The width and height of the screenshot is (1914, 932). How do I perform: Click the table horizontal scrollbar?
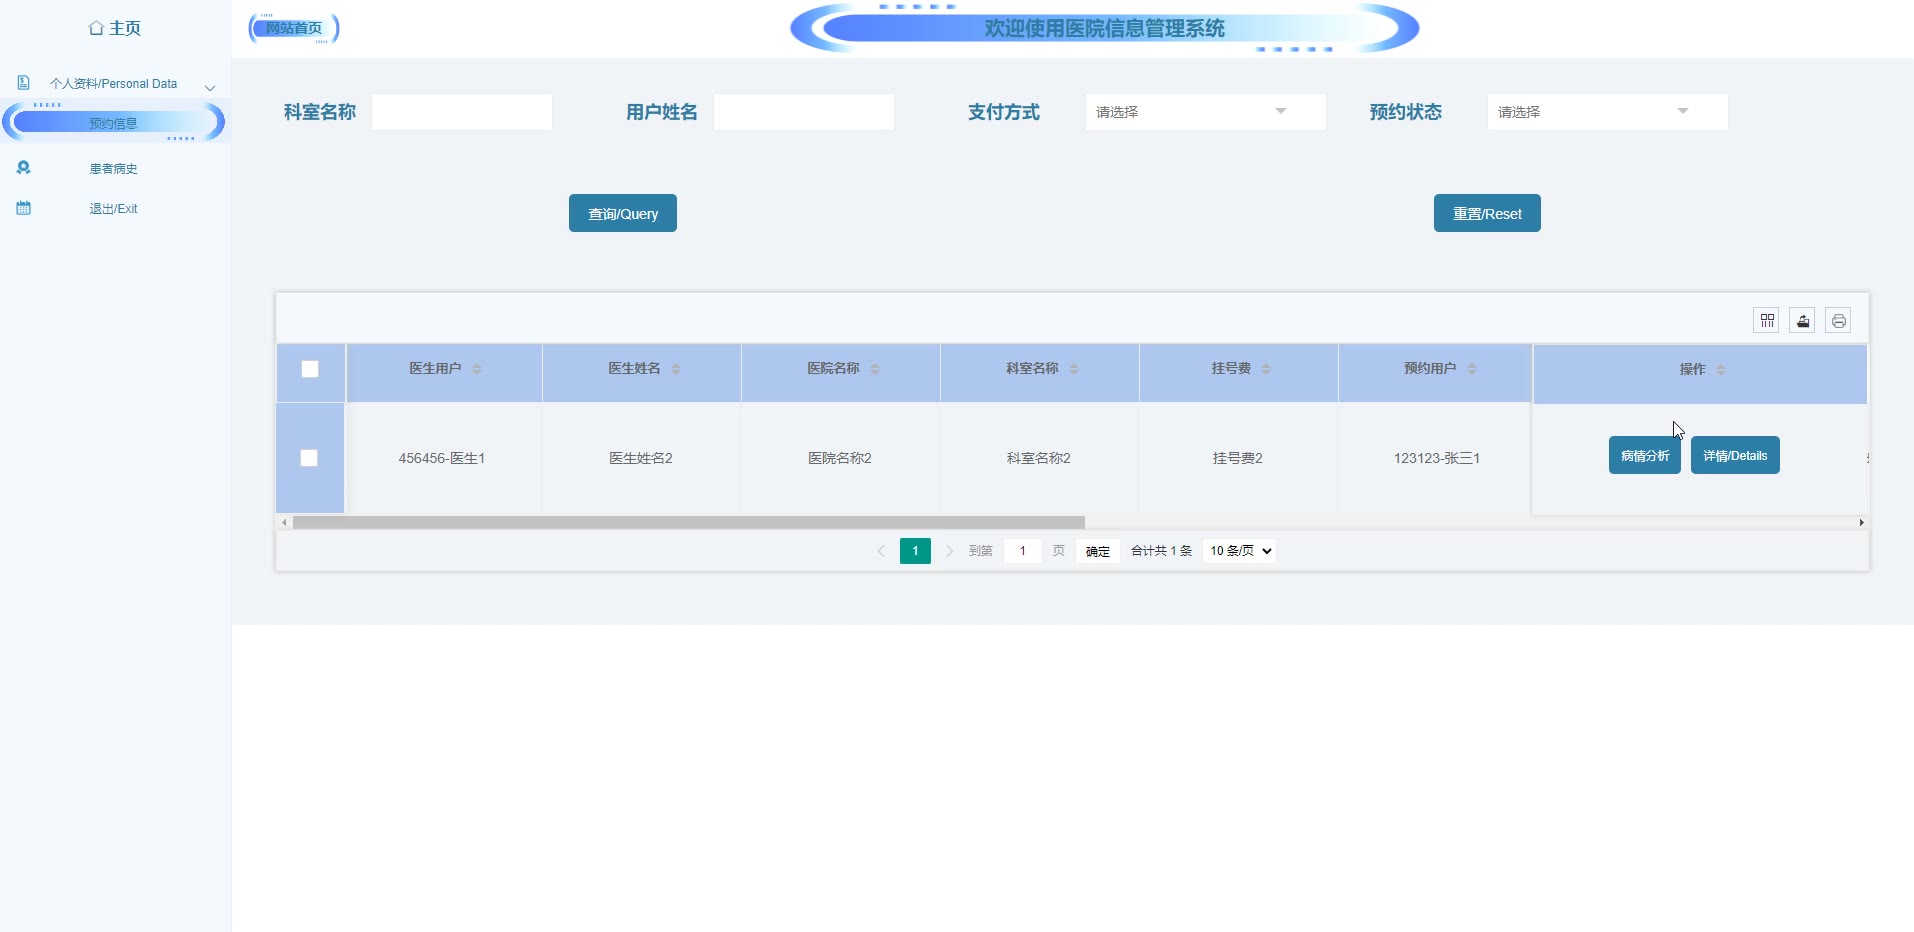[x=688, y=522]
